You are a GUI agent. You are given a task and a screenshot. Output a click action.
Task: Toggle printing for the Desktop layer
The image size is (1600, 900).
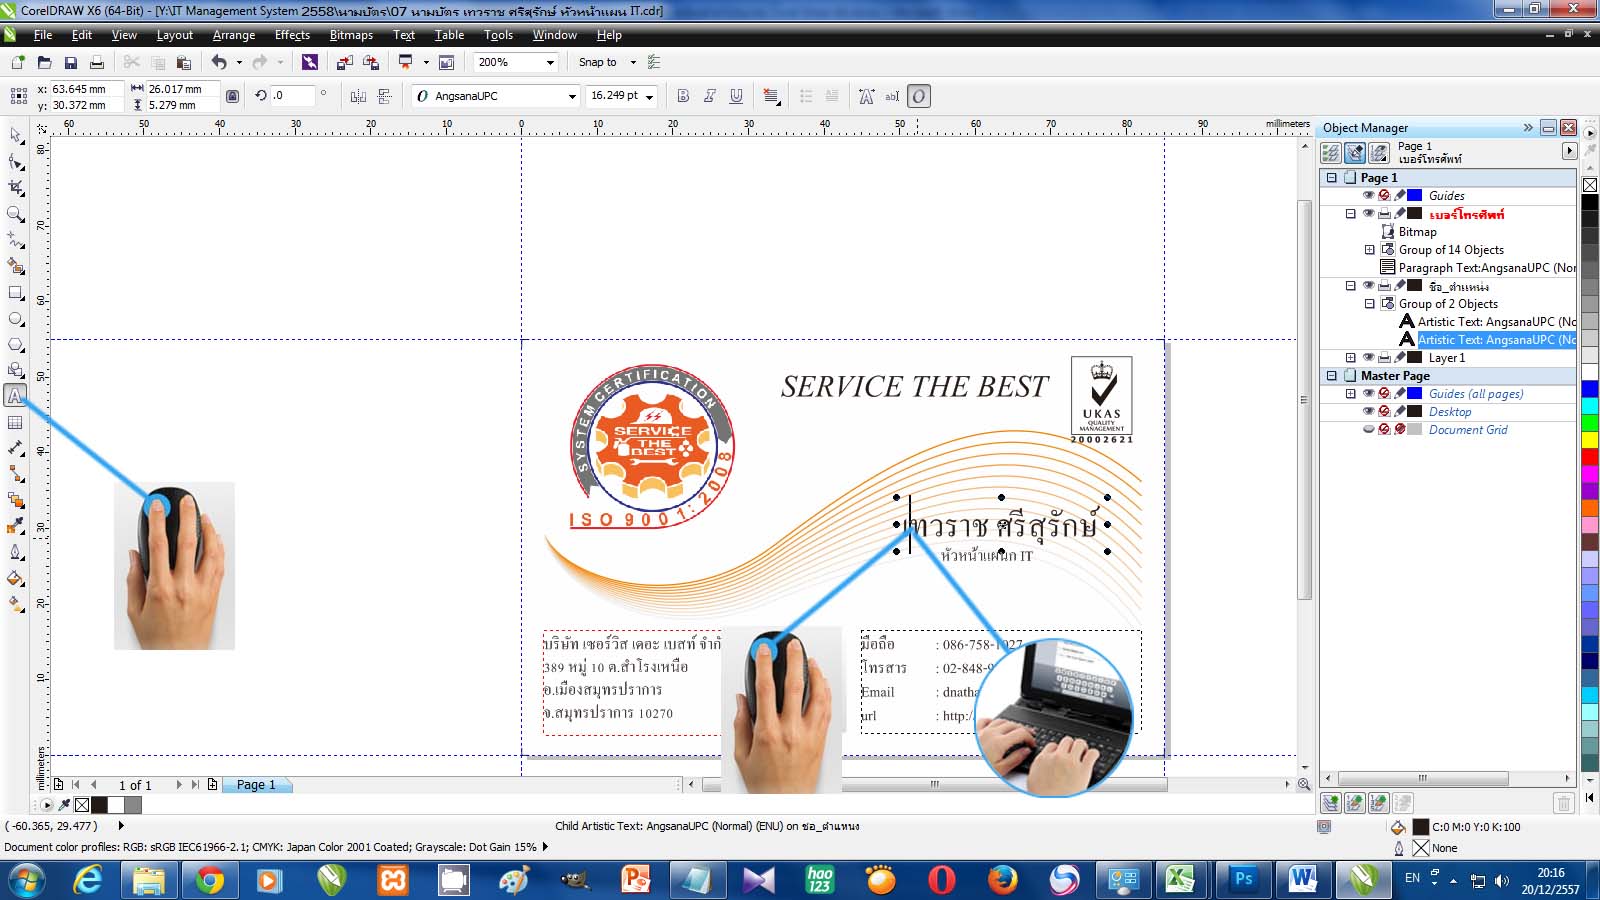(x=1384, y=412)
